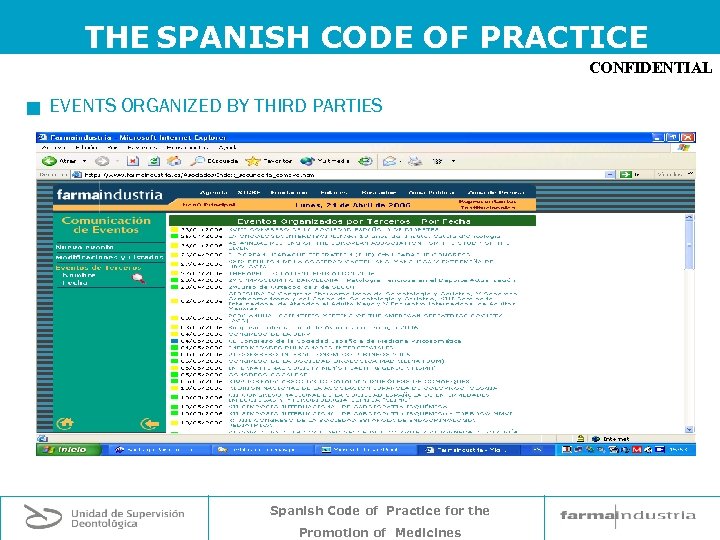Open the Edición menu
This screenshot has height=540, width=720.
click(x=86, y=148)
